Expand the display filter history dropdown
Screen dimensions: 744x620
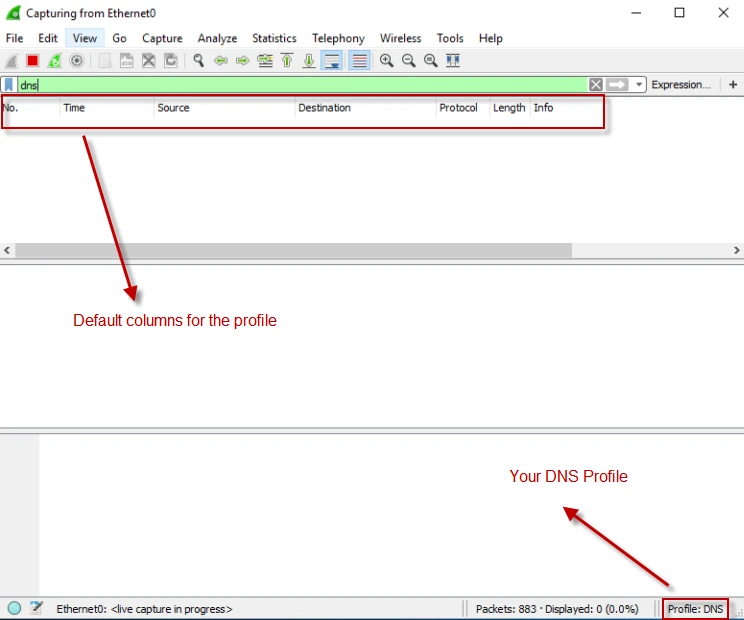coord(640,85)
